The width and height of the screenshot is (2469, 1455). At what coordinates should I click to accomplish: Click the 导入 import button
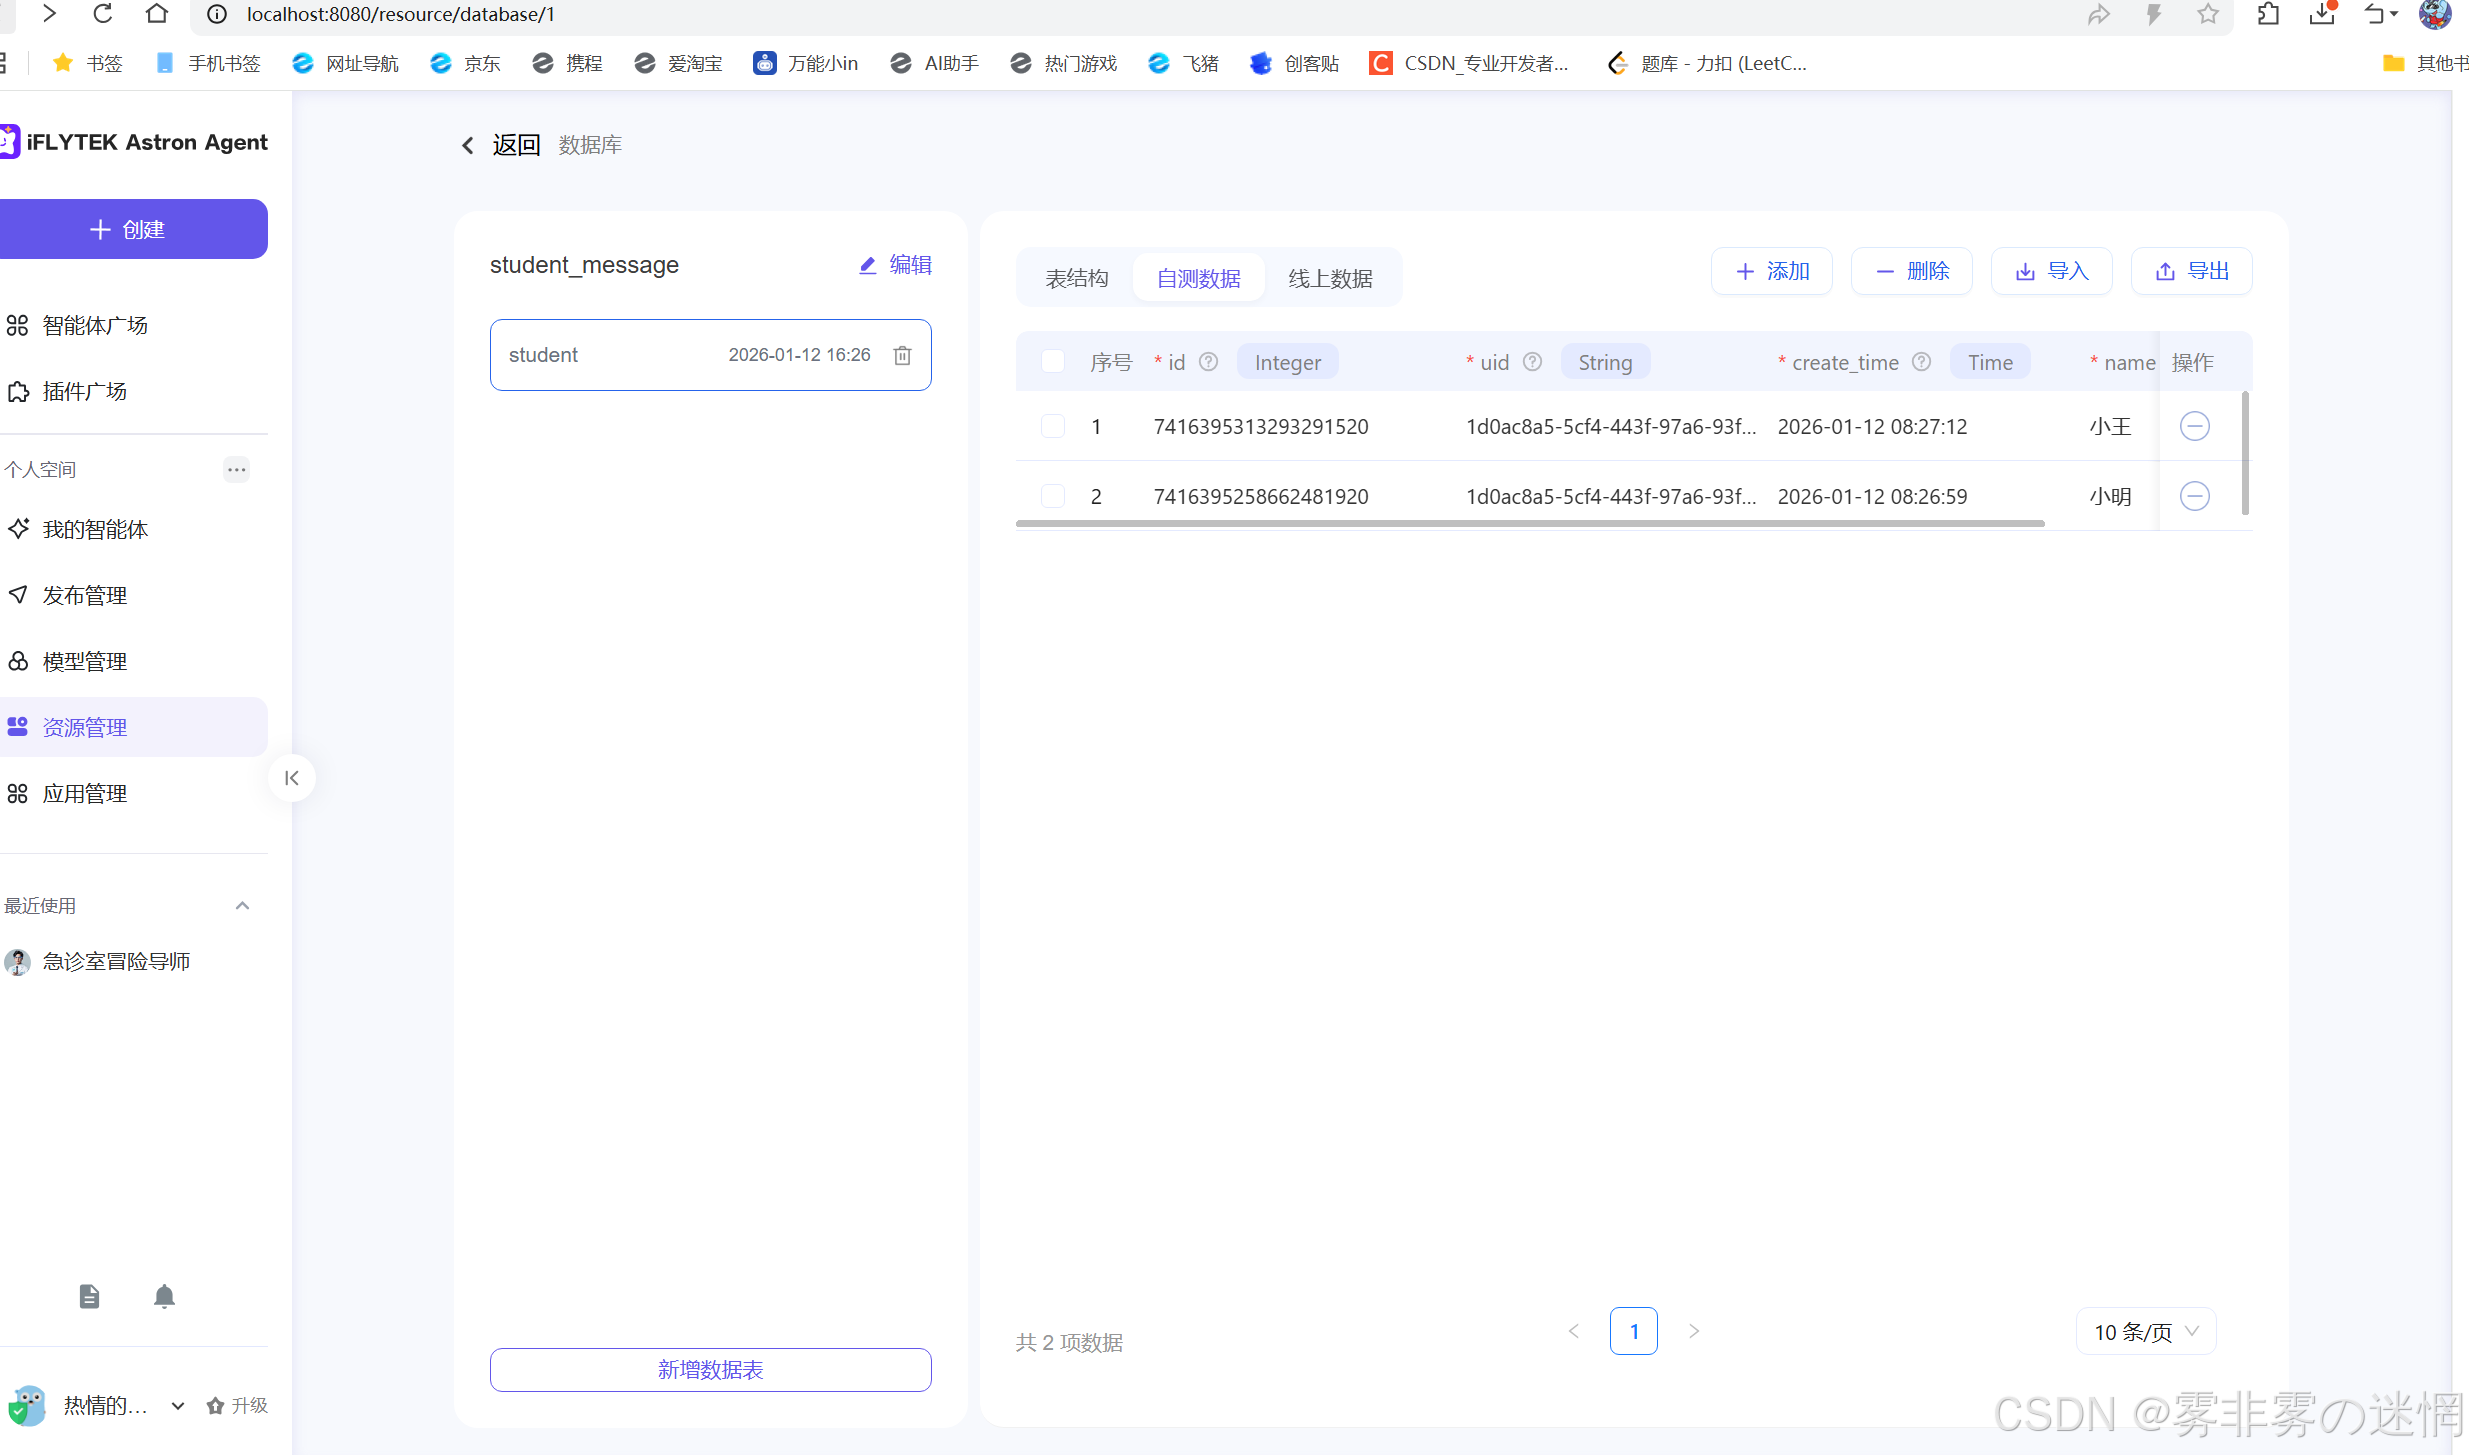pyautogui.click(x=2051, y=271)
